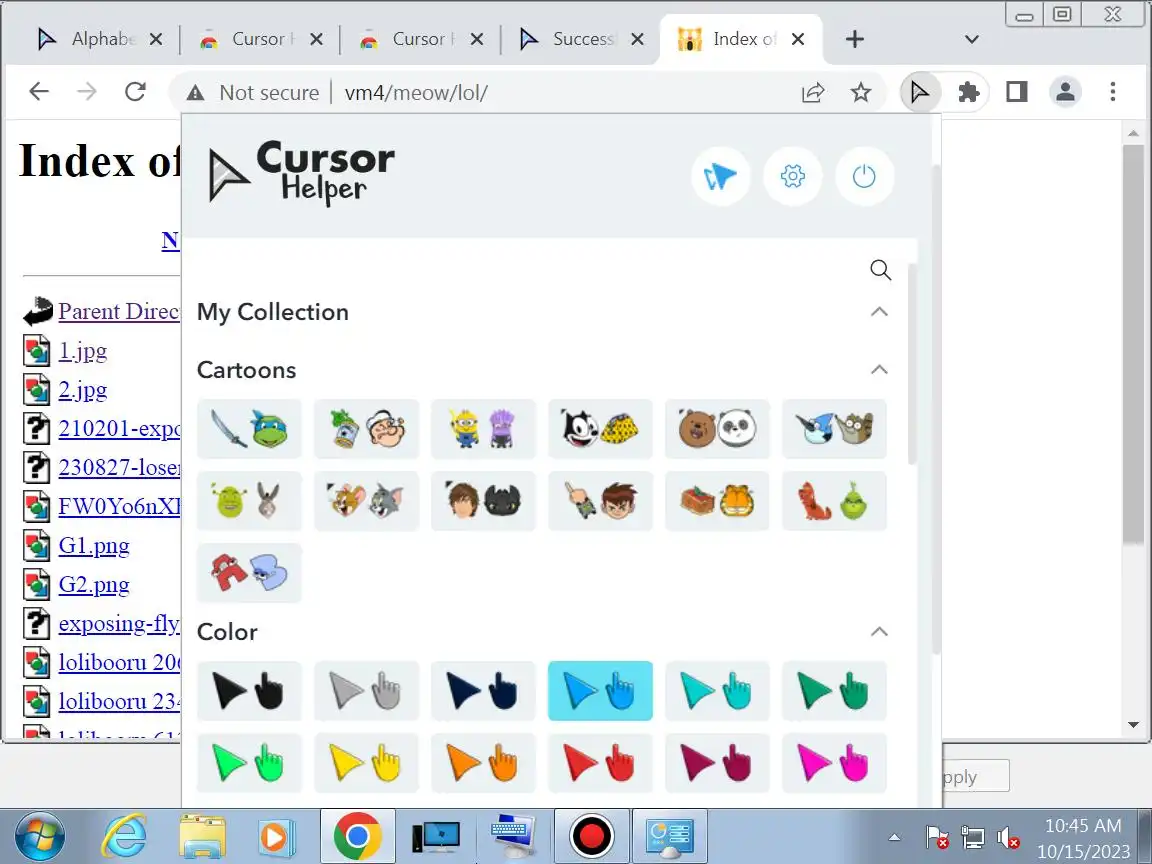Click the vm4/meow/lol/ address bar

(416, 93)
